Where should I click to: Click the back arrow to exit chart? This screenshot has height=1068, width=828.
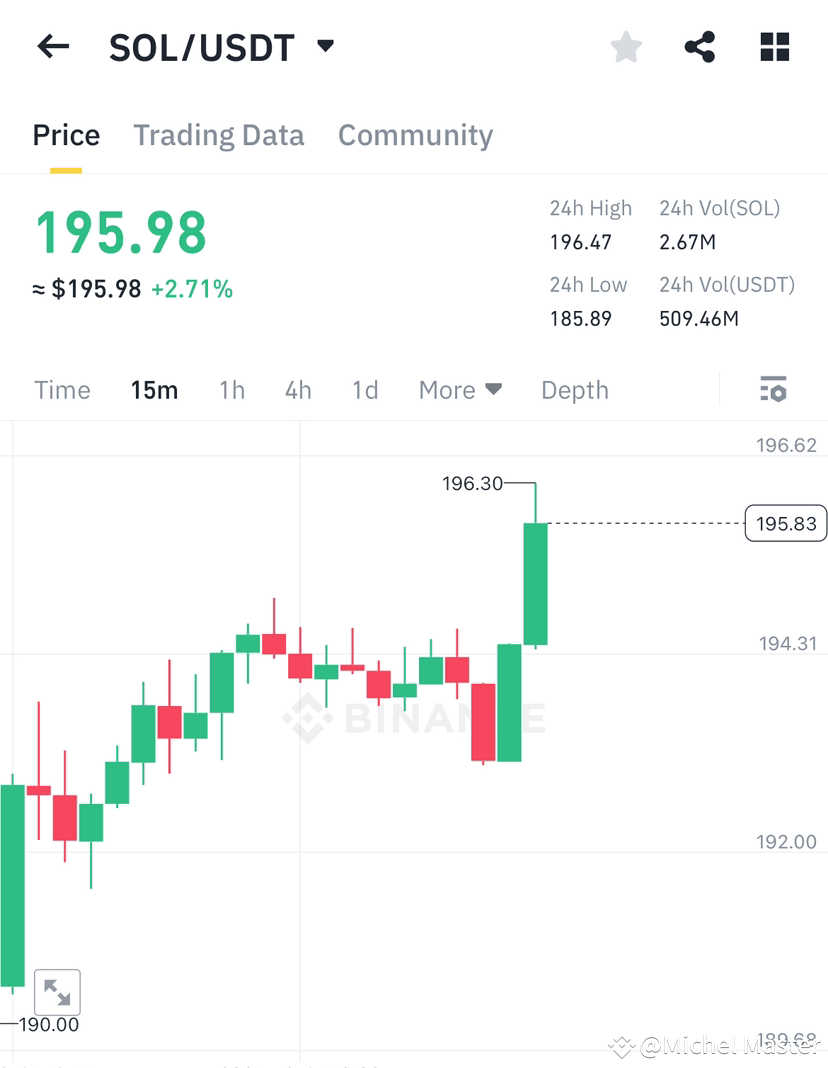[x=52, y=46]
